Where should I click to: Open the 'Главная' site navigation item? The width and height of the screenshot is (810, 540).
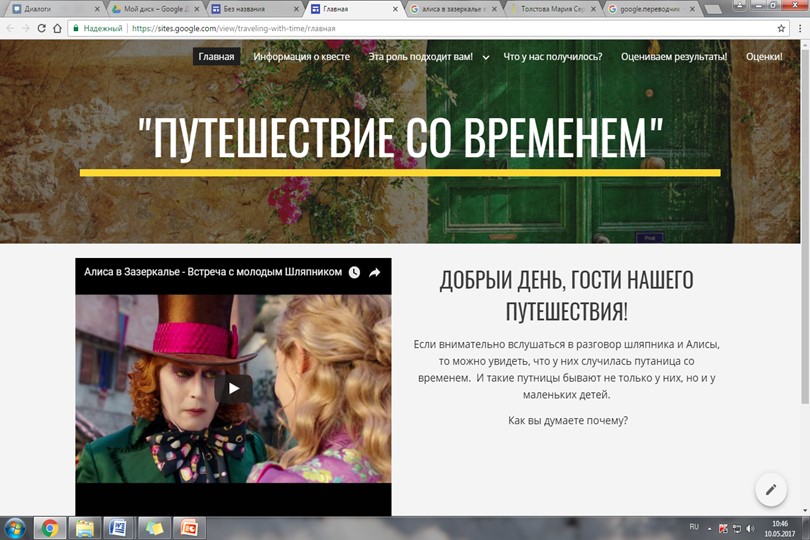(216, 57)
